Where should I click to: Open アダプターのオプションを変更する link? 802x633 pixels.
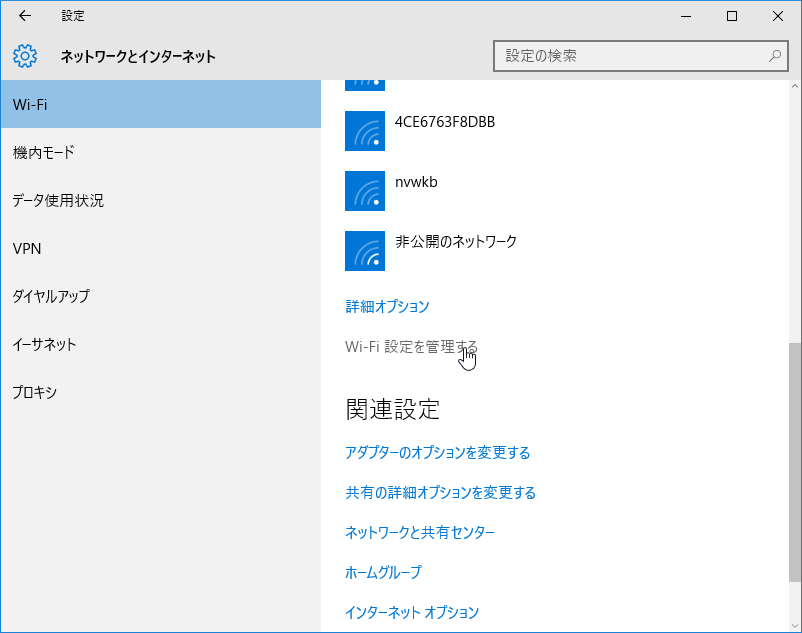click(437, 453)
